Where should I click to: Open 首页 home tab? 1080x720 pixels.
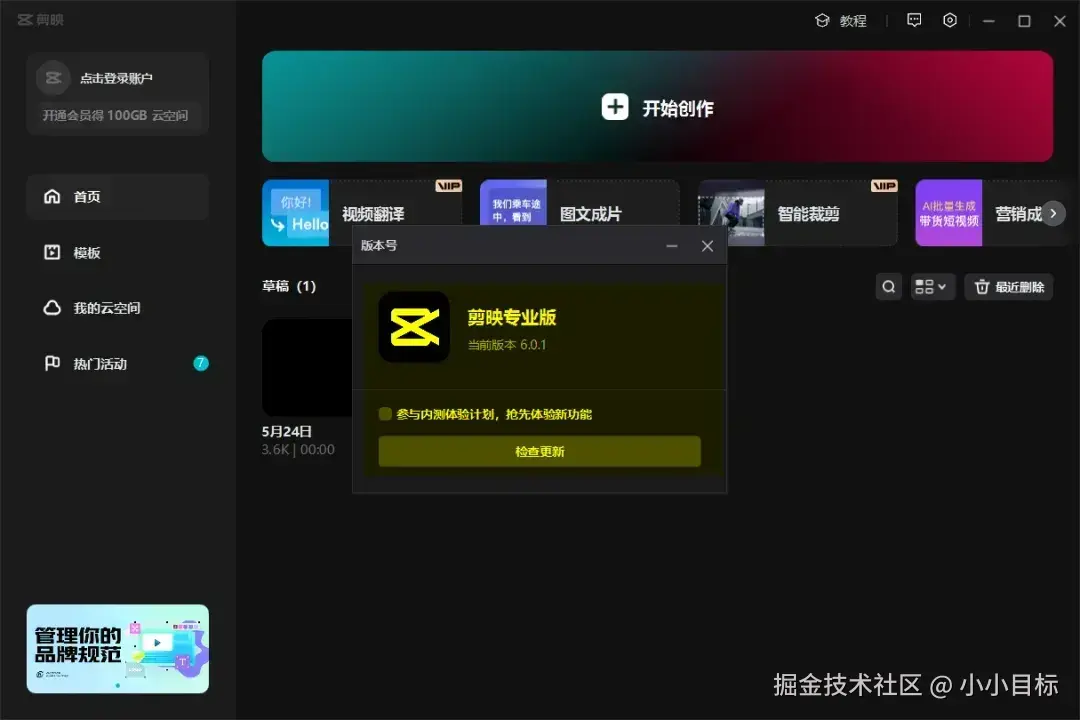point(118,197)
